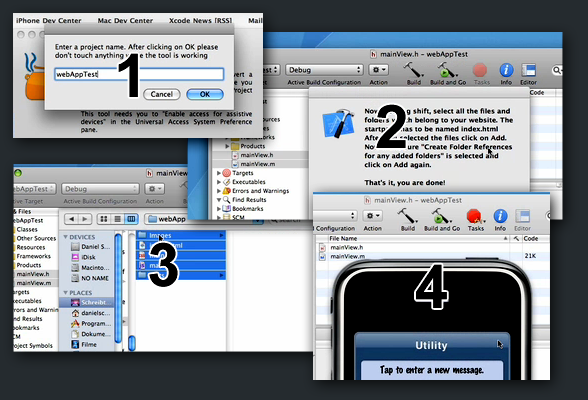Image resolution: width=588 pixels, height=400 pixels.
Task: Select mainView.h in screenshot 2 tree
Action: 257,155
